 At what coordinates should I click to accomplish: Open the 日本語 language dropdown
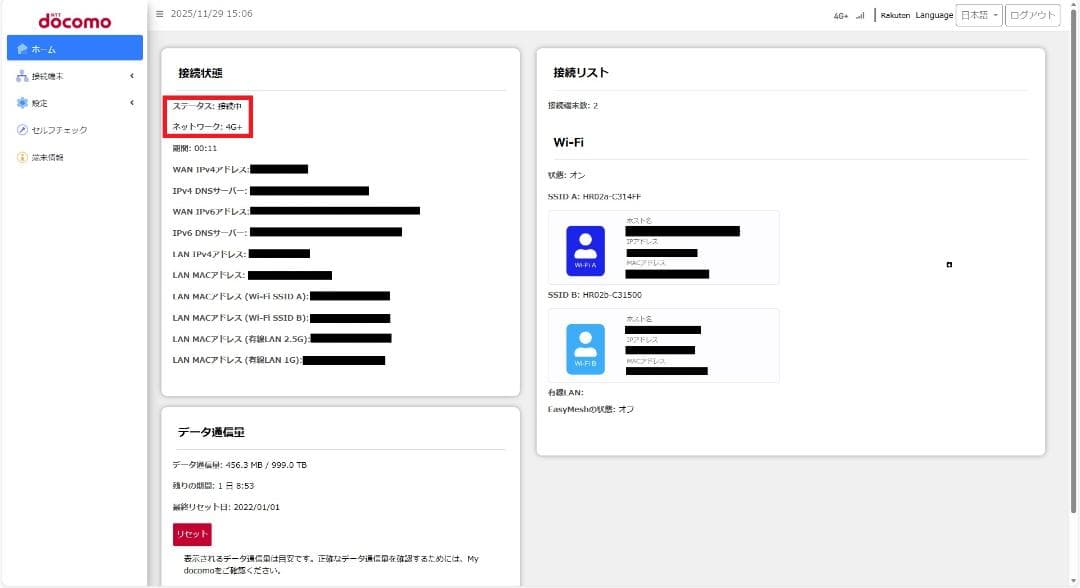(981, 15)
